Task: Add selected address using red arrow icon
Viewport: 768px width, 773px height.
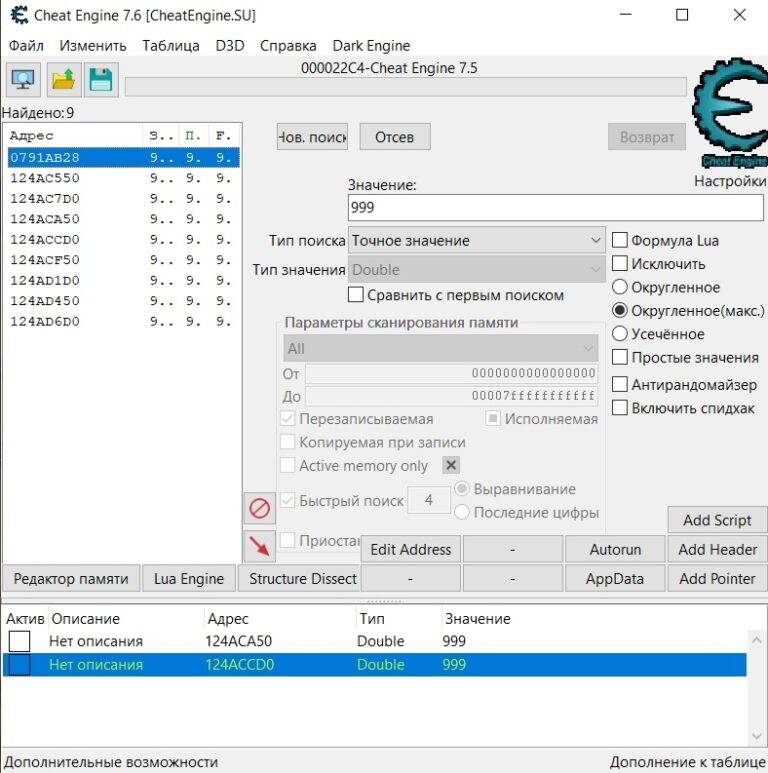Action: coord(259,546)
